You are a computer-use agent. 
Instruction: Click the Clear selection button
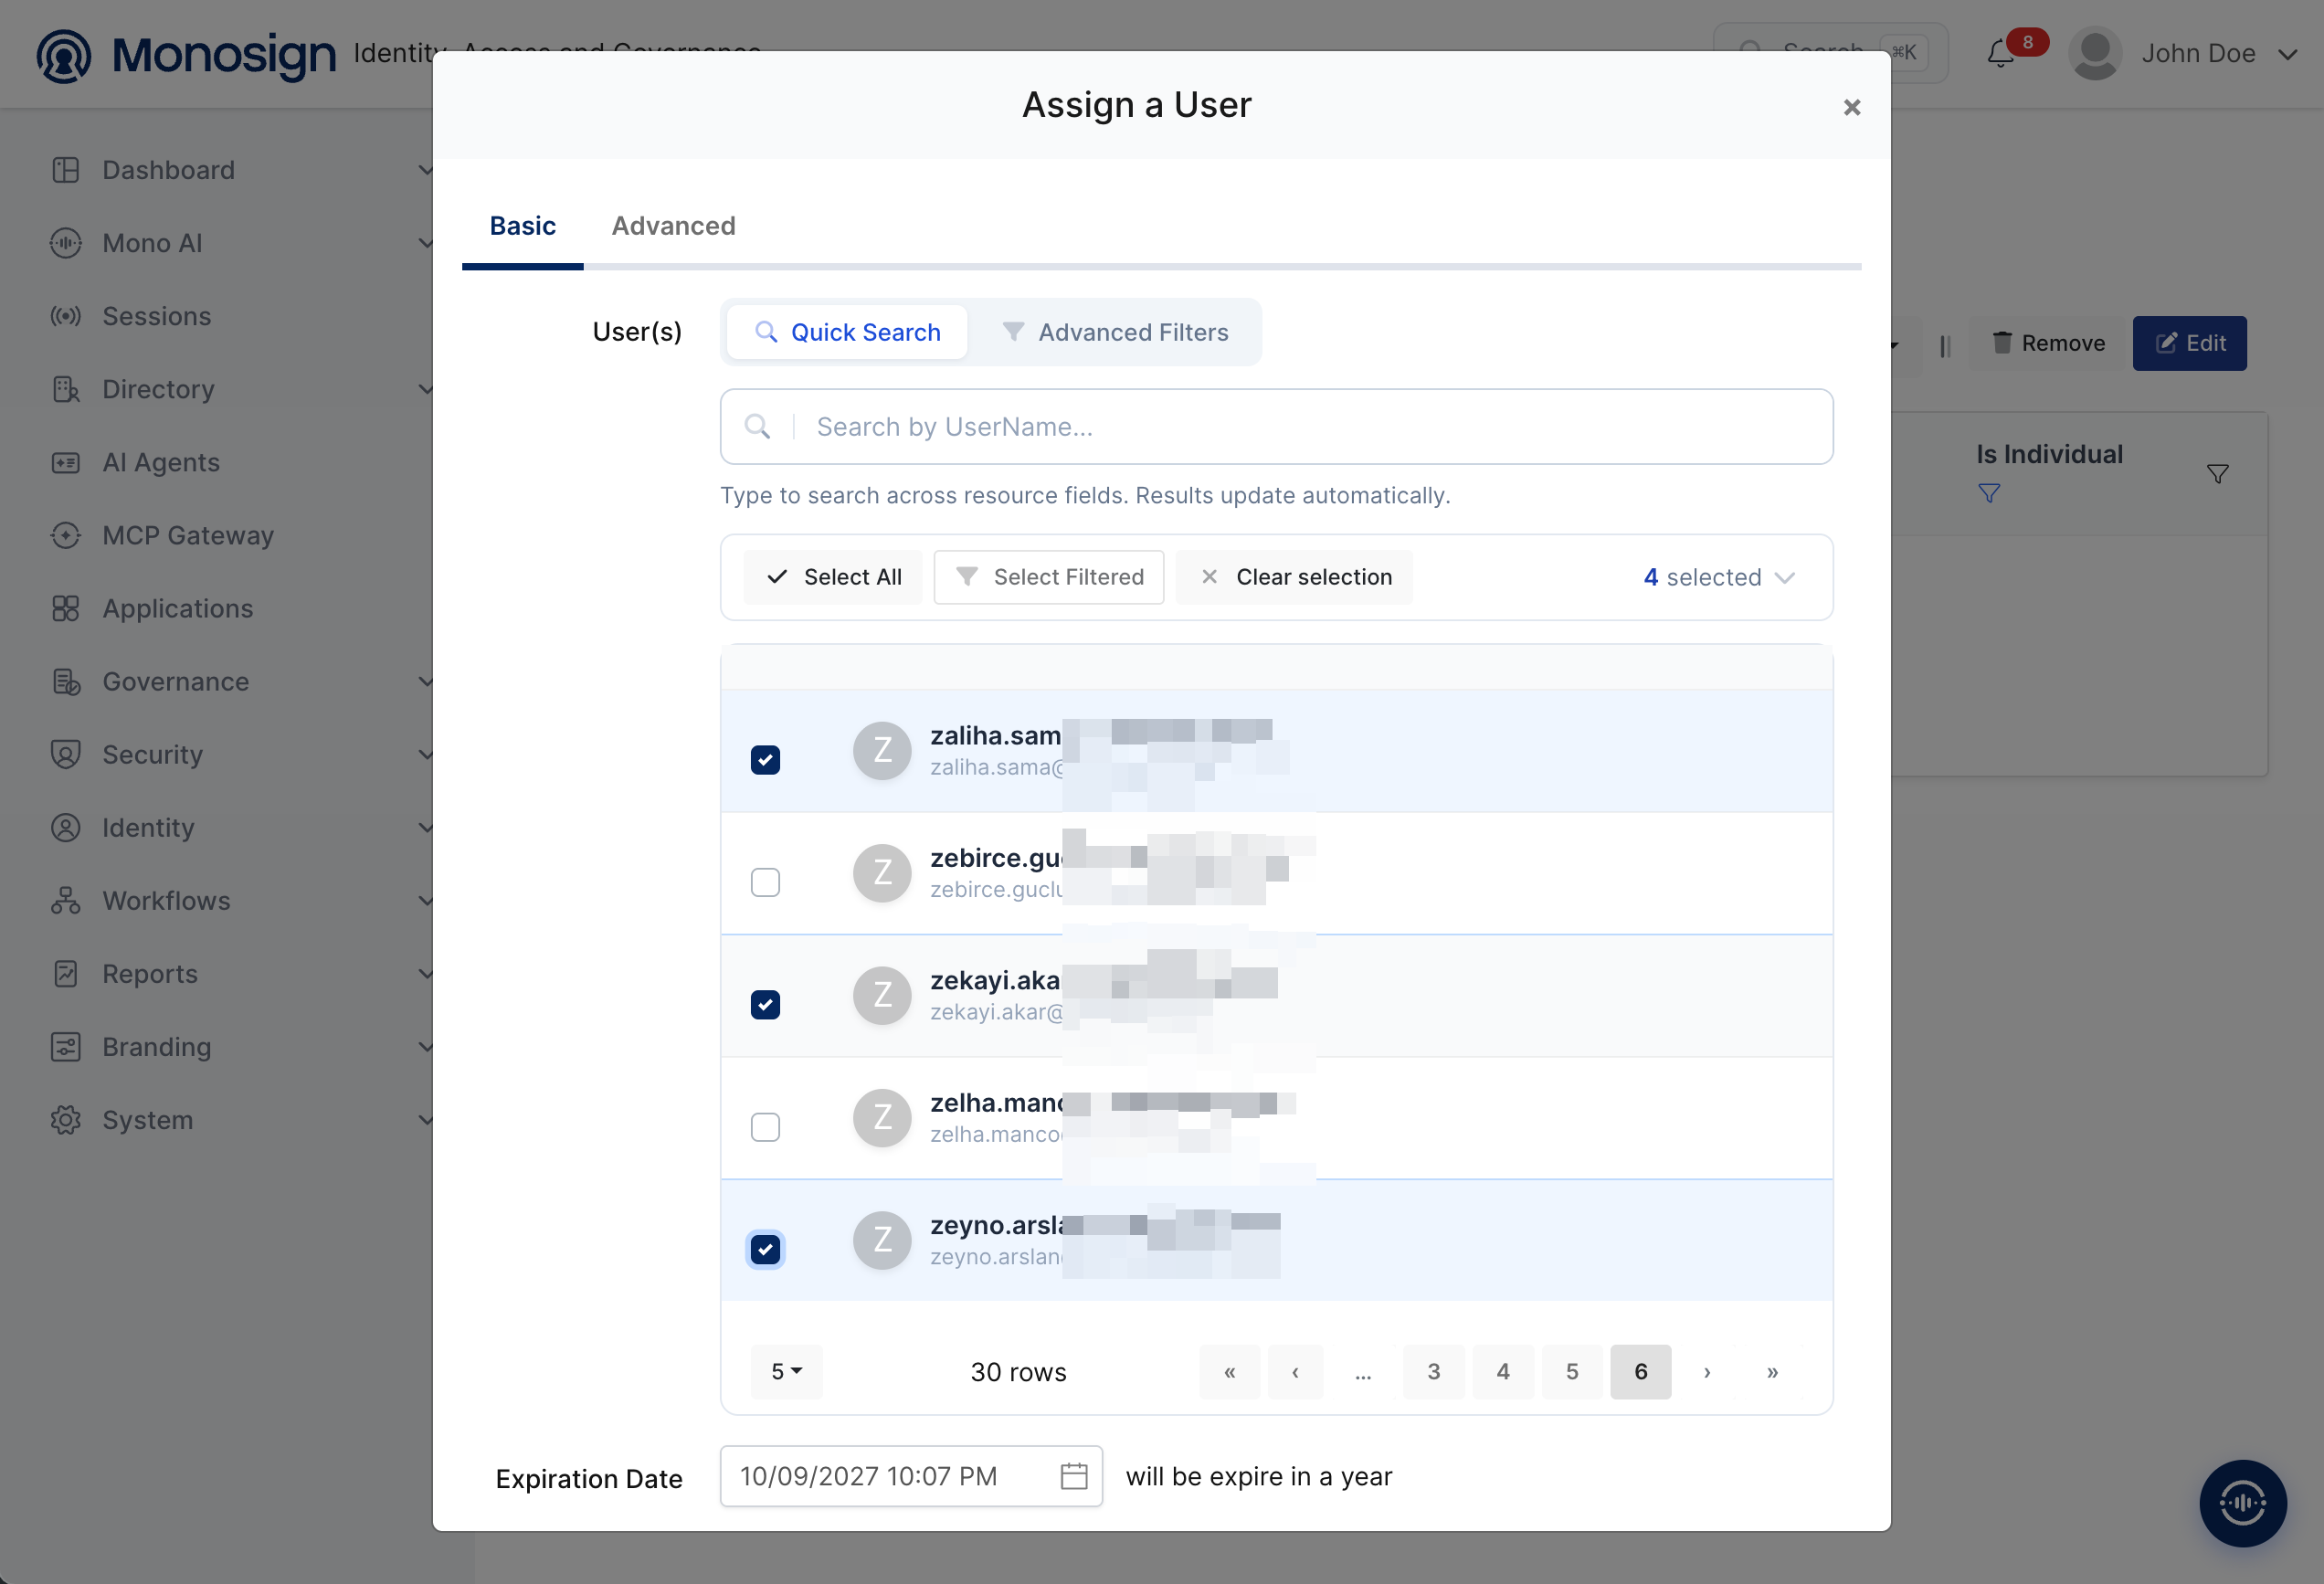click(x=1294, y=577)
